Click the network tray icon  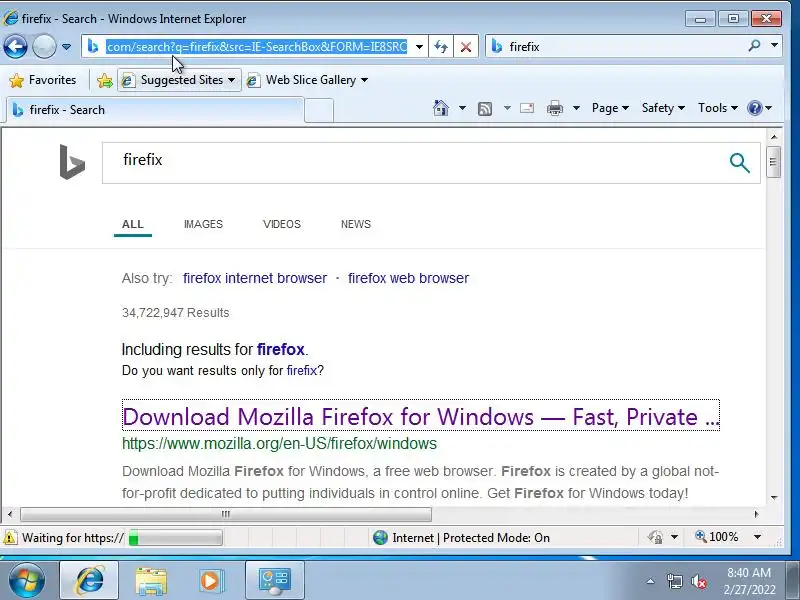pyautogui.click(x=674, y=581)
